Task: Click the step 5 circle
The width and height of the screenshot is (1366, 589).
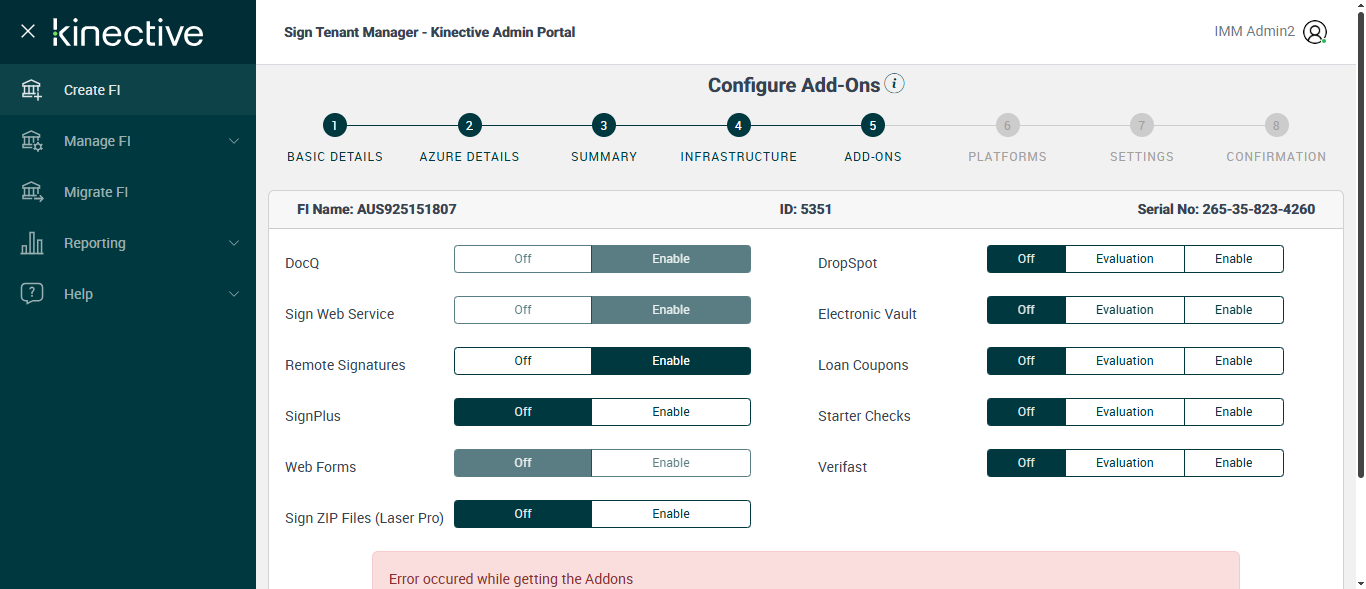Action: point(872,125)
